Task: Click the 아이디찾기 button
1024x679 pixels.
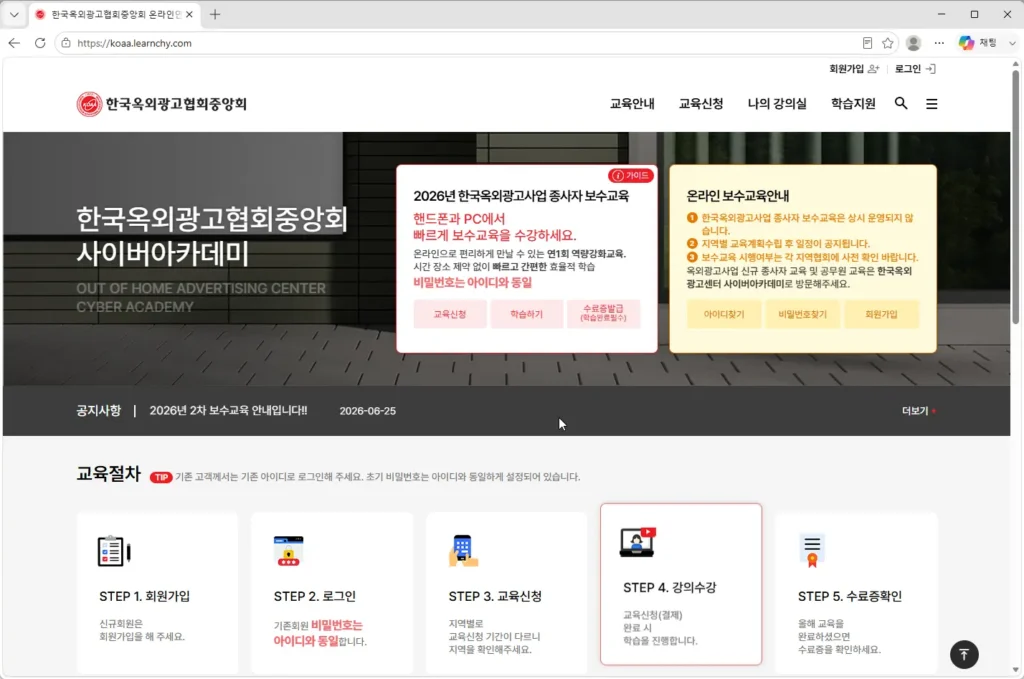Action: (724, 314)
